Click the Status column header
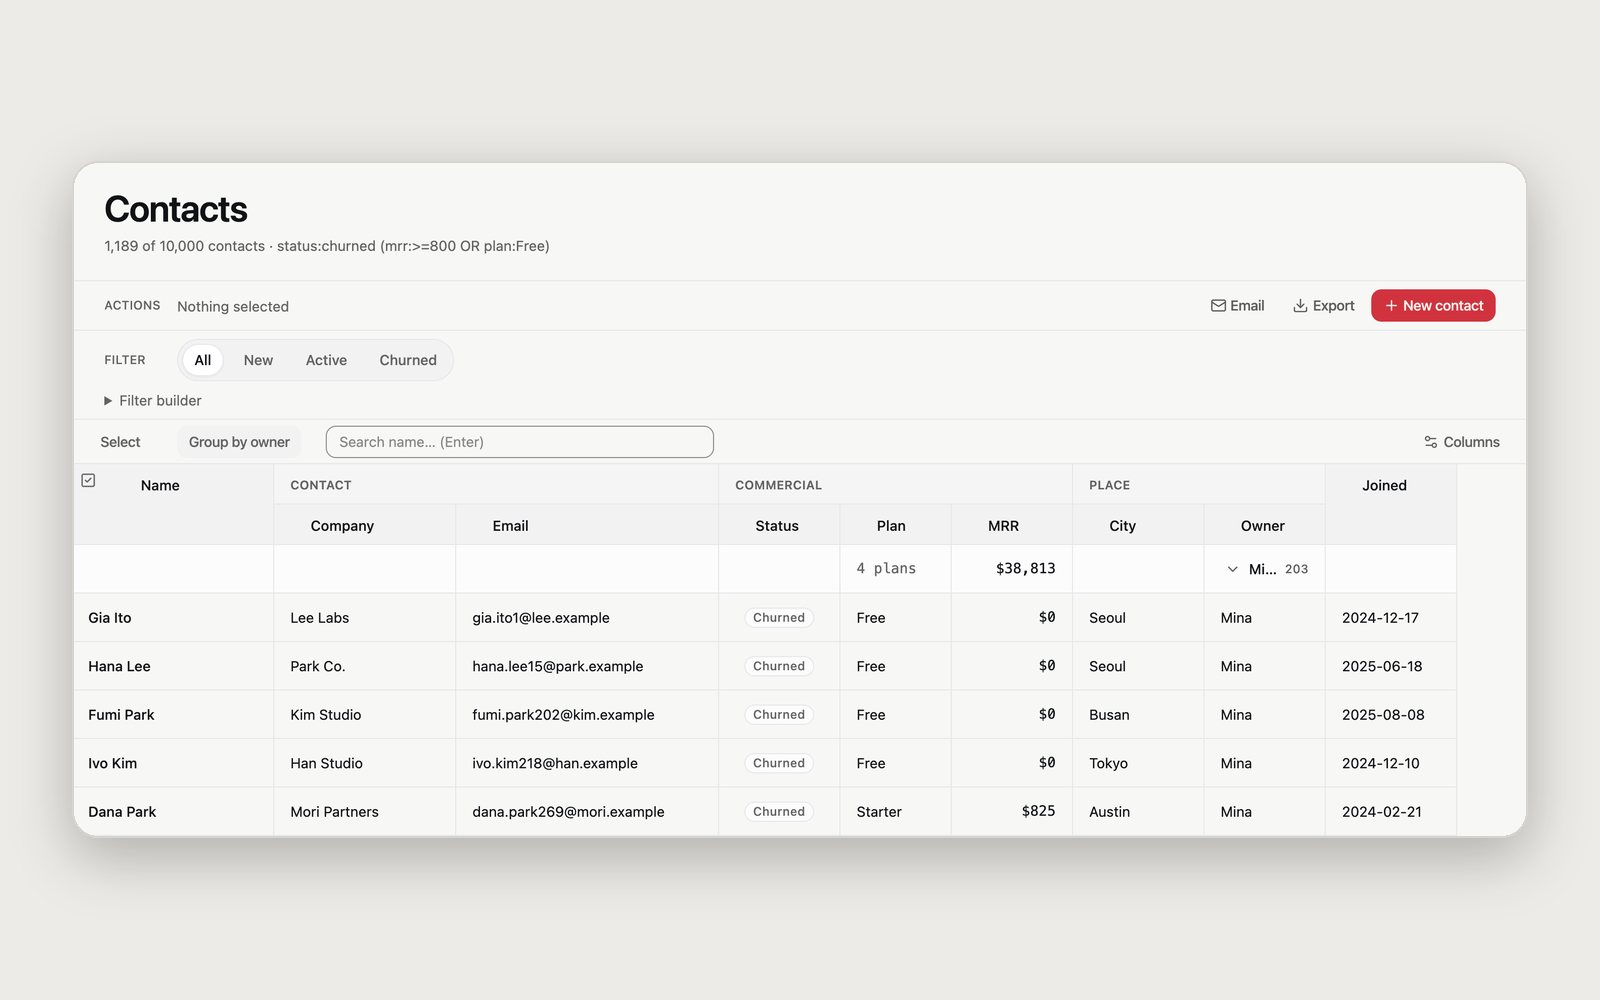The image size is (1600, 1000). pos(777,526)
